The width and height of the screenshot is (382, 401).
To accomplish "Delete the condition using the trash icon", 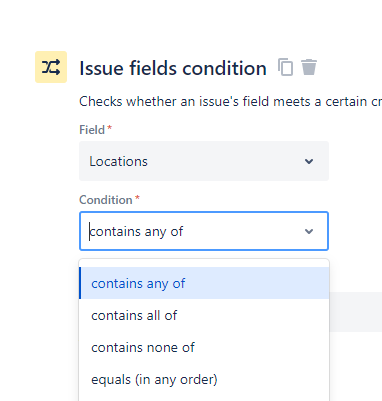I will [309, 67].
